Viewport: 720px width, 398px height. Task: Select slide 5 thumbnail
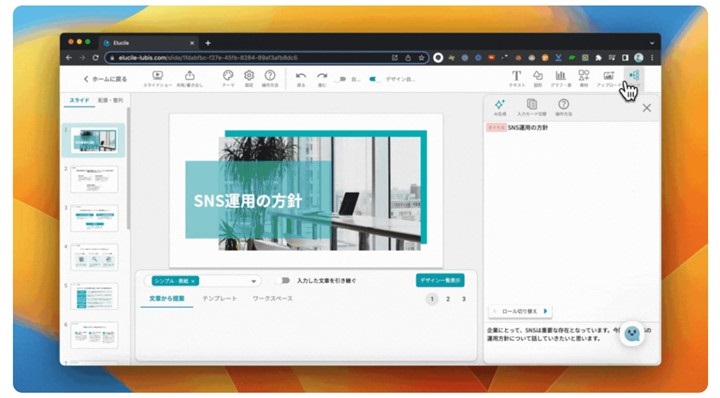[x=94, y=296]
